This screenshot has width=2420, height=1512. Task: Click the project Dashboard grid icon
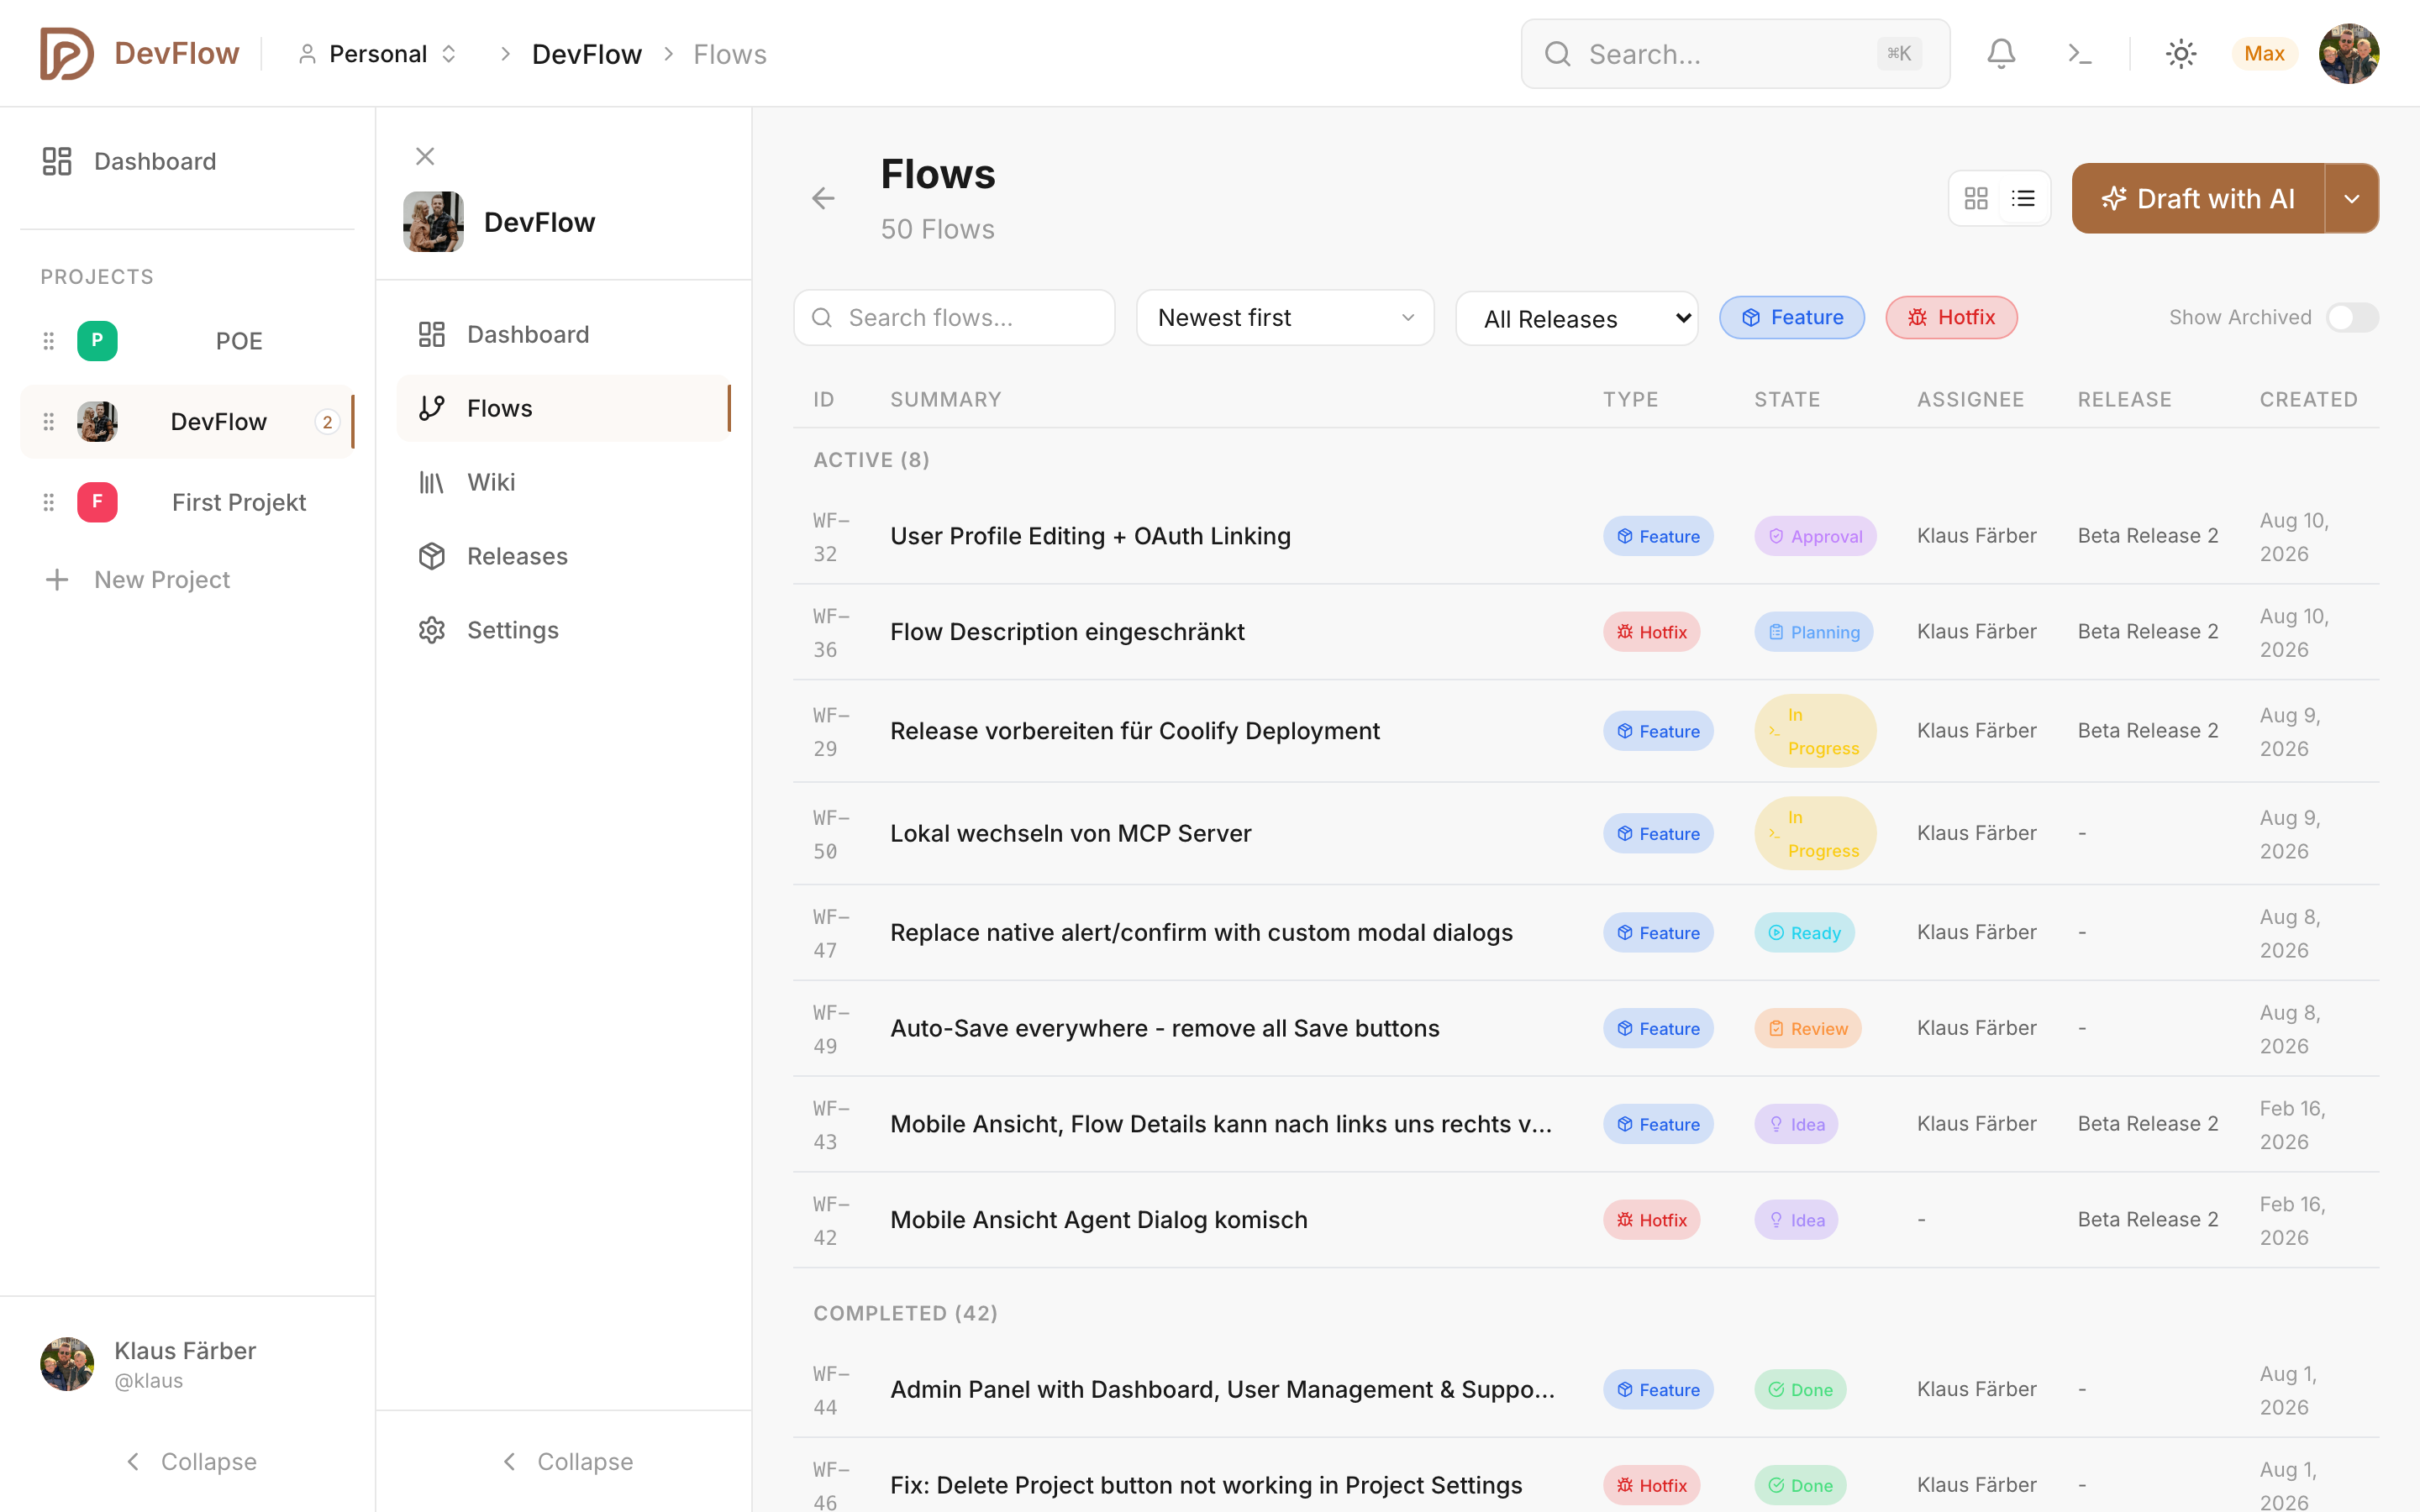[431, 334]
